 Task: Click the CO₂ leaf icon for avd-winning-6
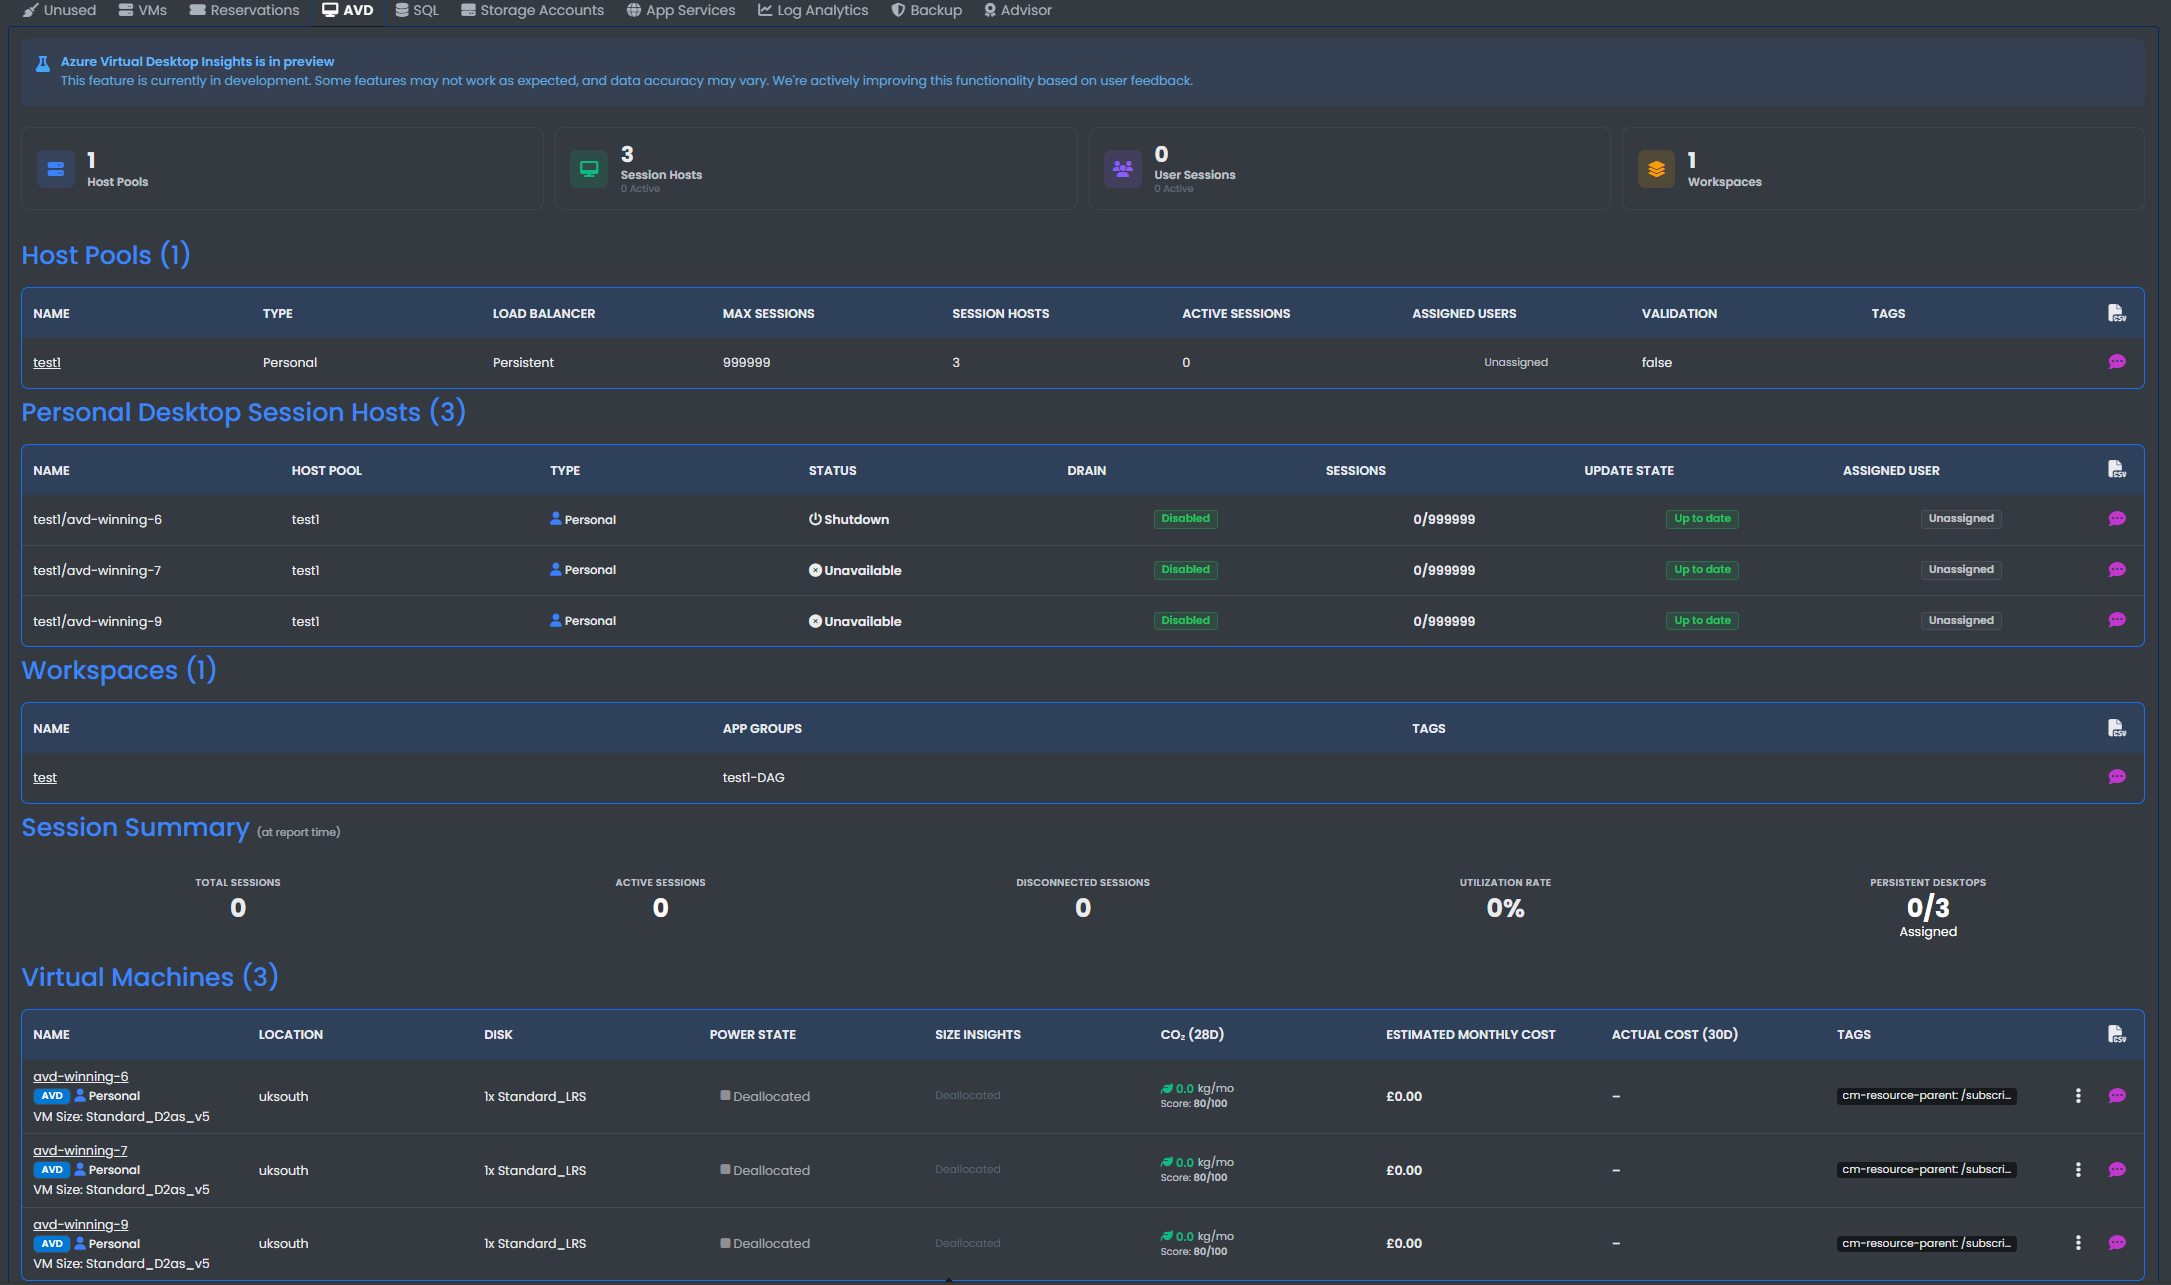1166,1088
